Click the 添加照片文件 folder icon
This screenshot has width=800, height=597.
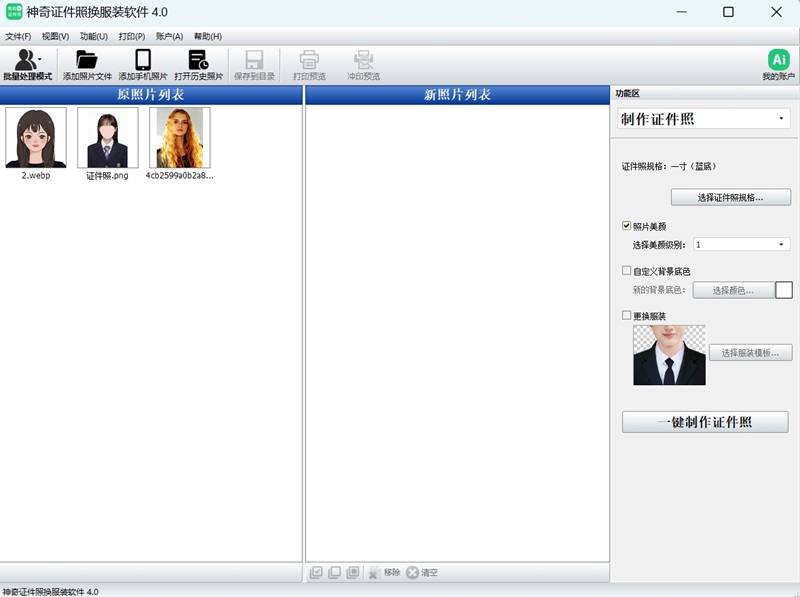pos(87,64)
